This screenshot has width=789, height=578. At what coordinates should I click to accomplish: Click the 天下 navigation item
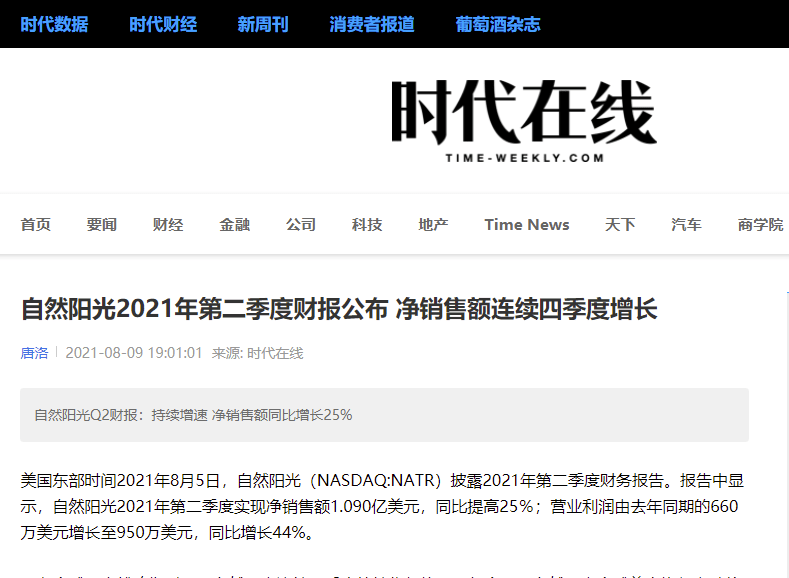point(620,225)
